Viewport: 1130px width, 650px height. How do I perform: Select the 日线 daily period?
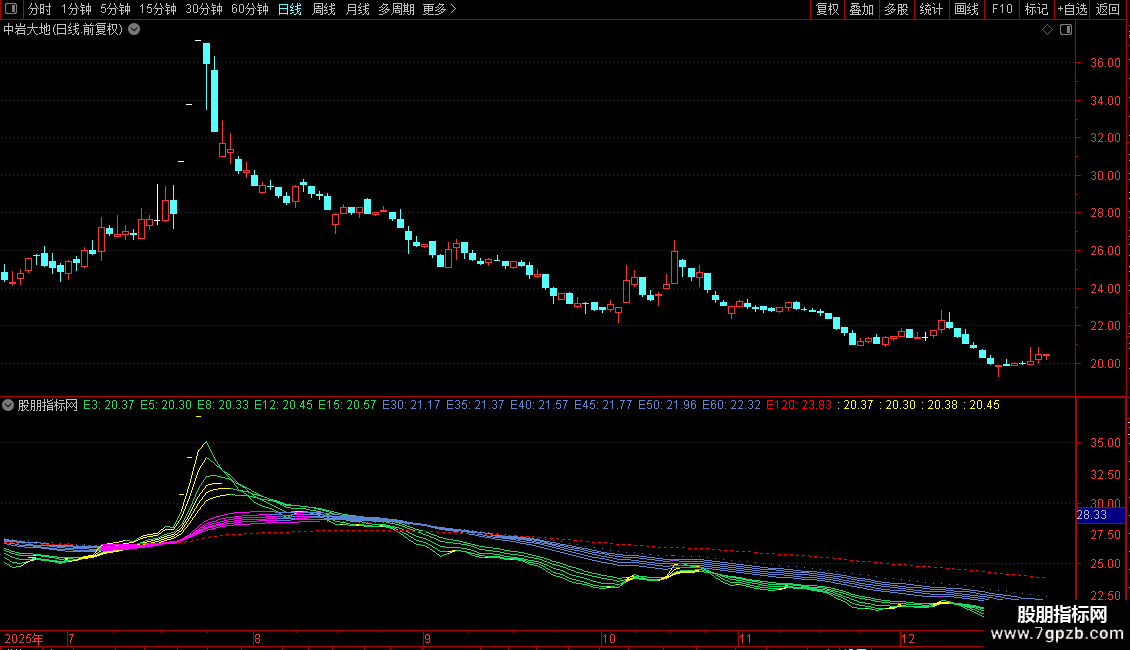pos(290,9)
